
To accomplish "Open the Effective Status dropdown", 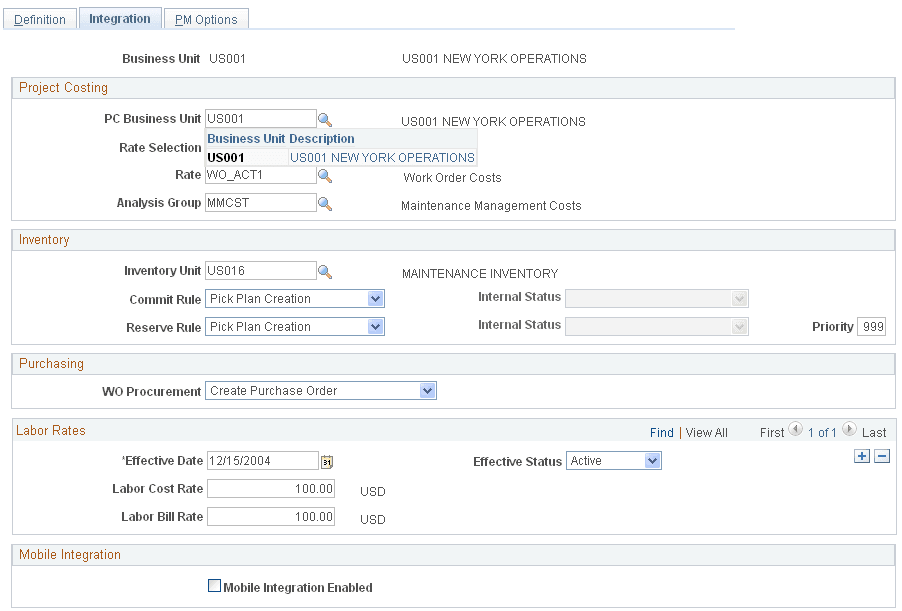I will click(648, 460).
